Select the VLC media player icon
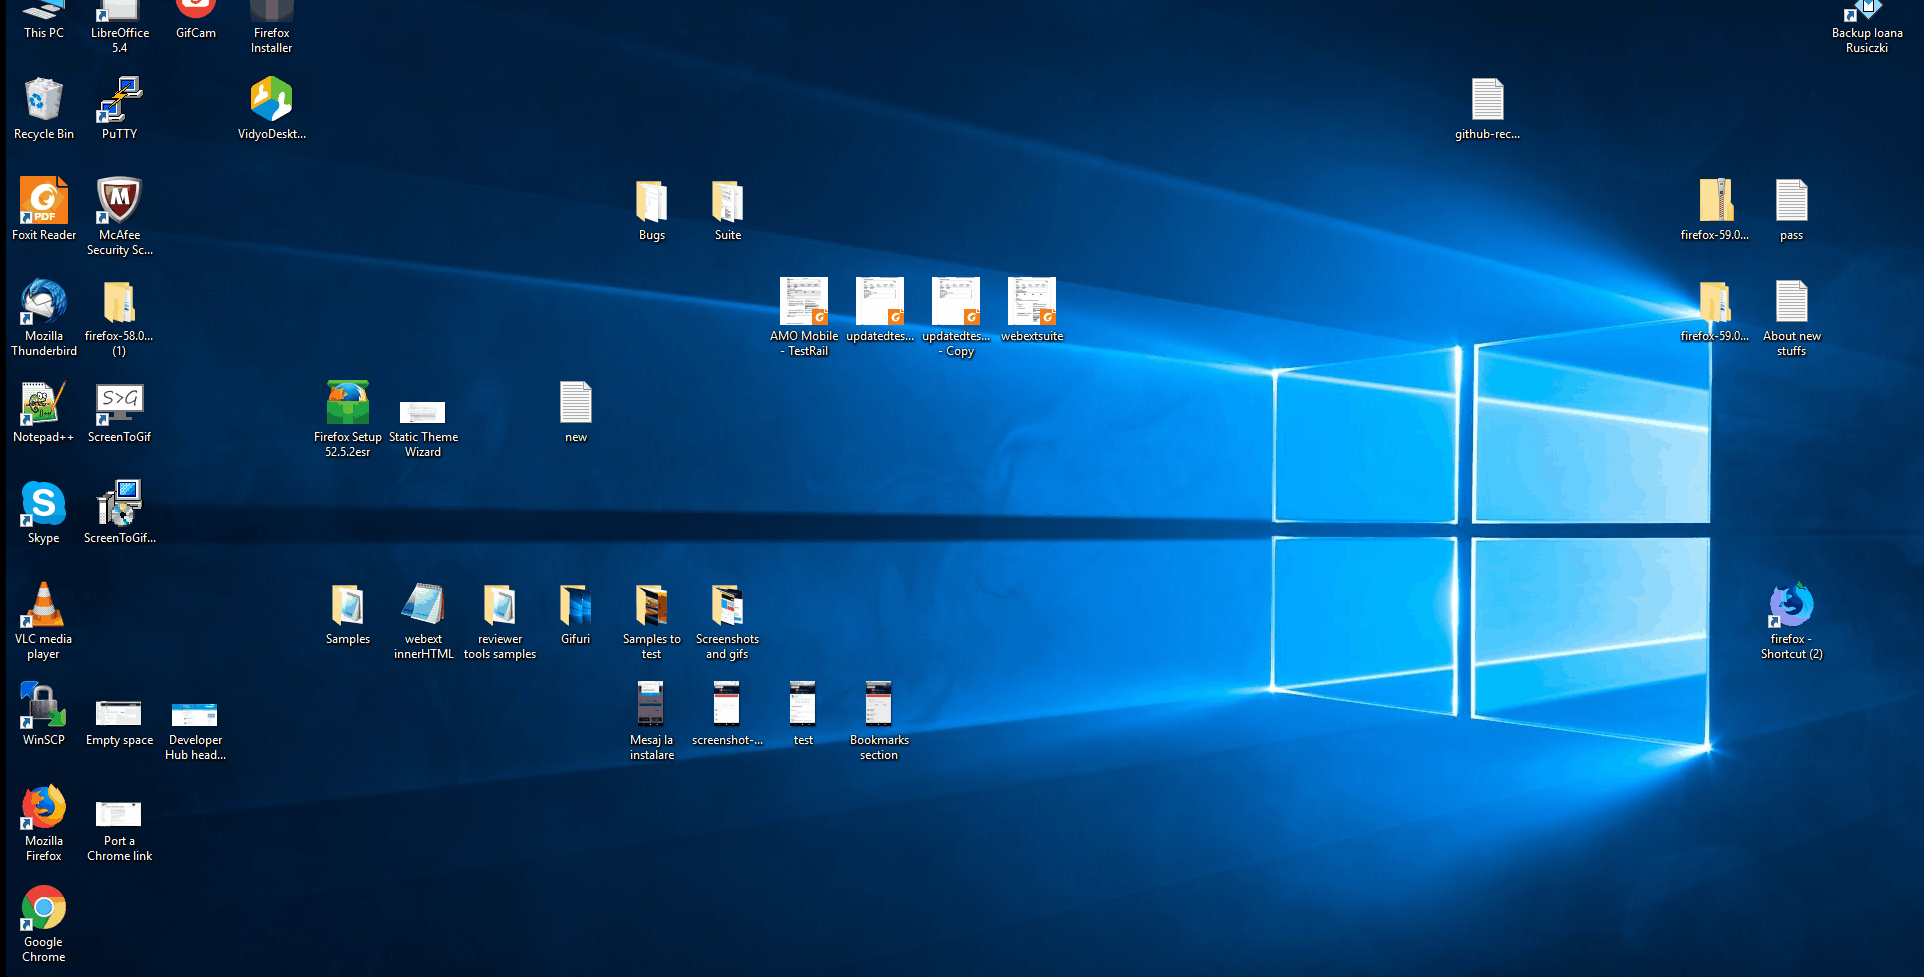The width and height of the screenshot is (1924, 977). pyautogui.click(x=44, y=621)
